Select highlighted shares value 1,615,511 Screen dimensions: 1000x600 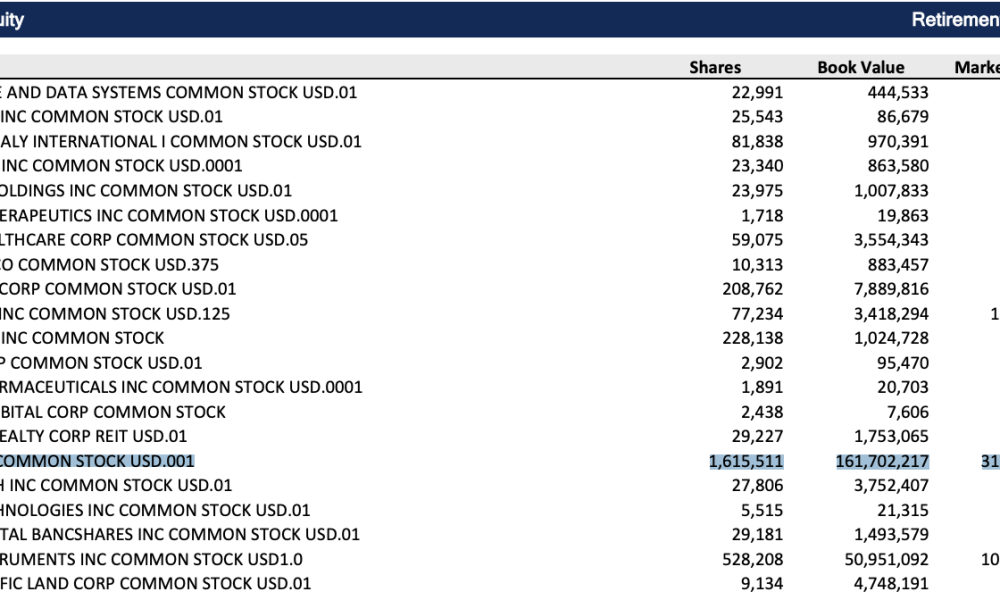pyautogui.click(x=746, y=461)
